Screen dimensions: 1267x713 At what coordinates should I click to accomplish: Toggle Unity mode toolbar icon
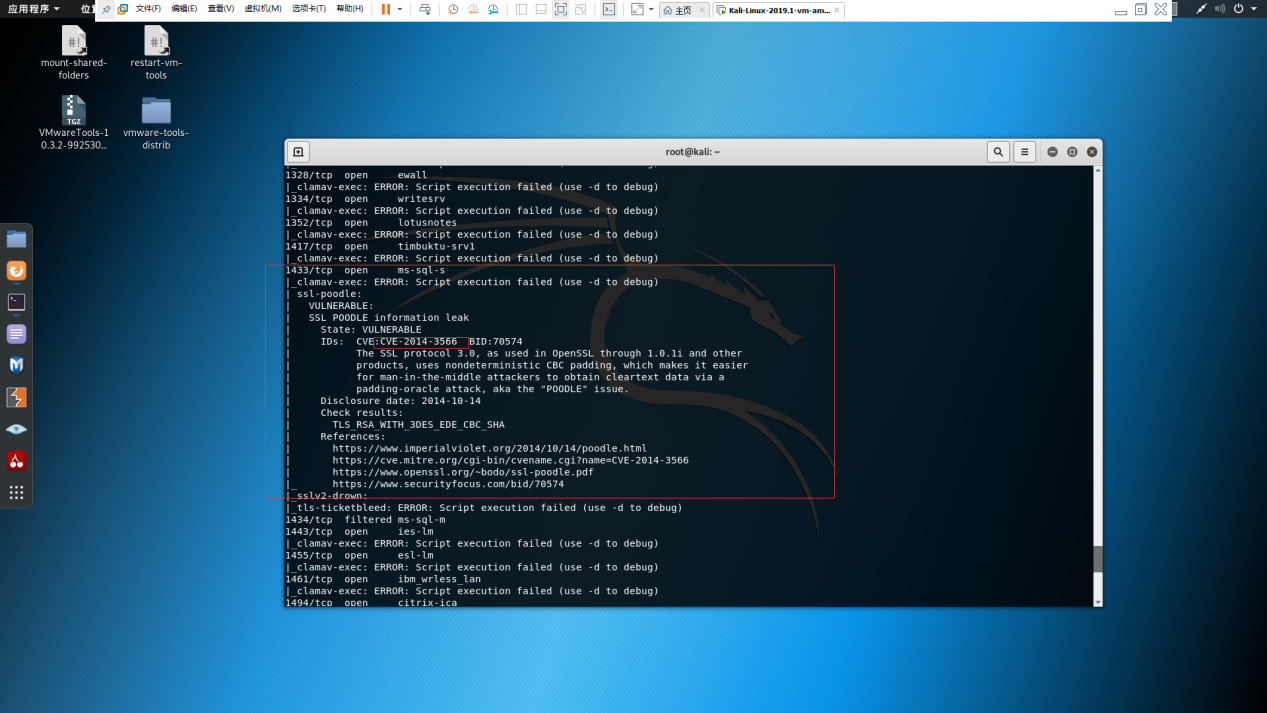[x=580, y=9]
